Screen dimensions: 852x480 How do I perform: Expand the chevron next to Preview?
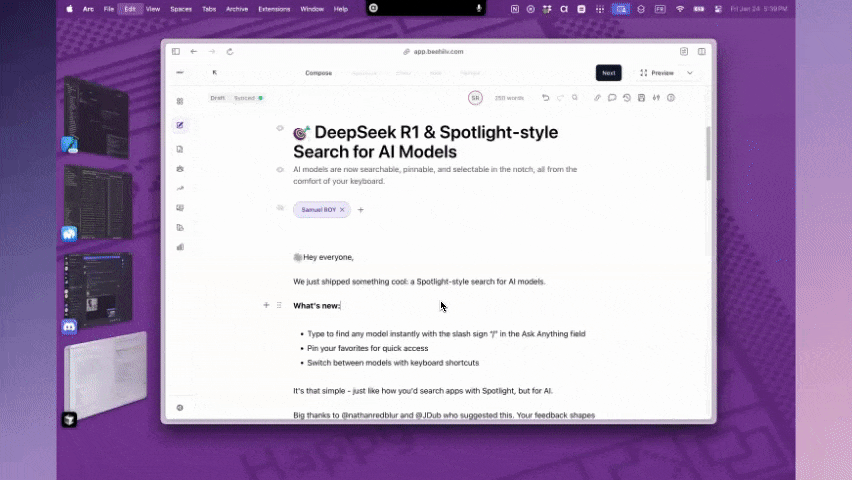pos(690,73)
